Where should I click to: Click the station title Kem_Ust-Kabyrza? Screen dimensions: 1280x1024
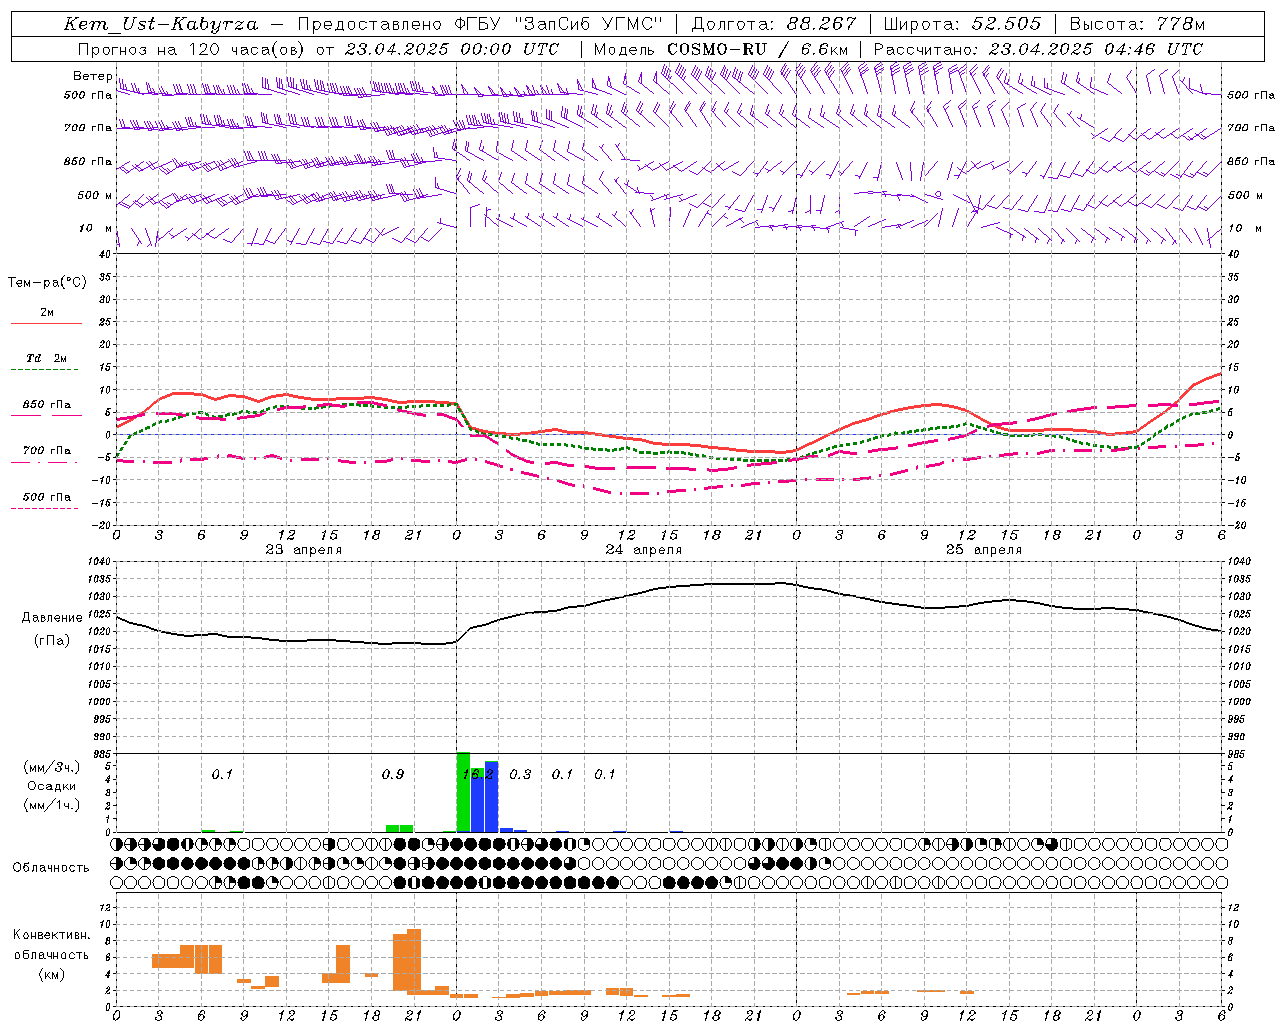pyautogui.click(x=161, y=24)
